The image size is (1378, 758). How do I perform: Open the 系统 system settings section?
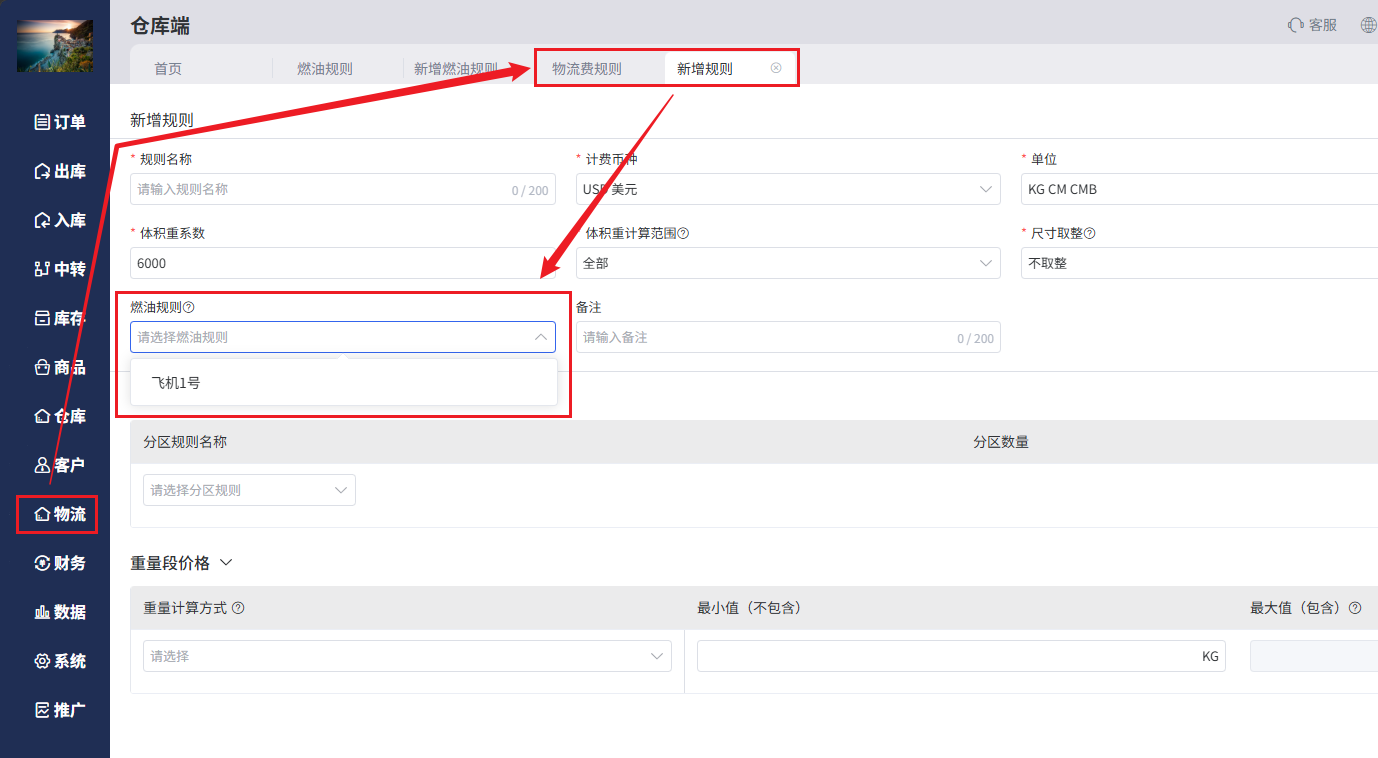(60, 661)
